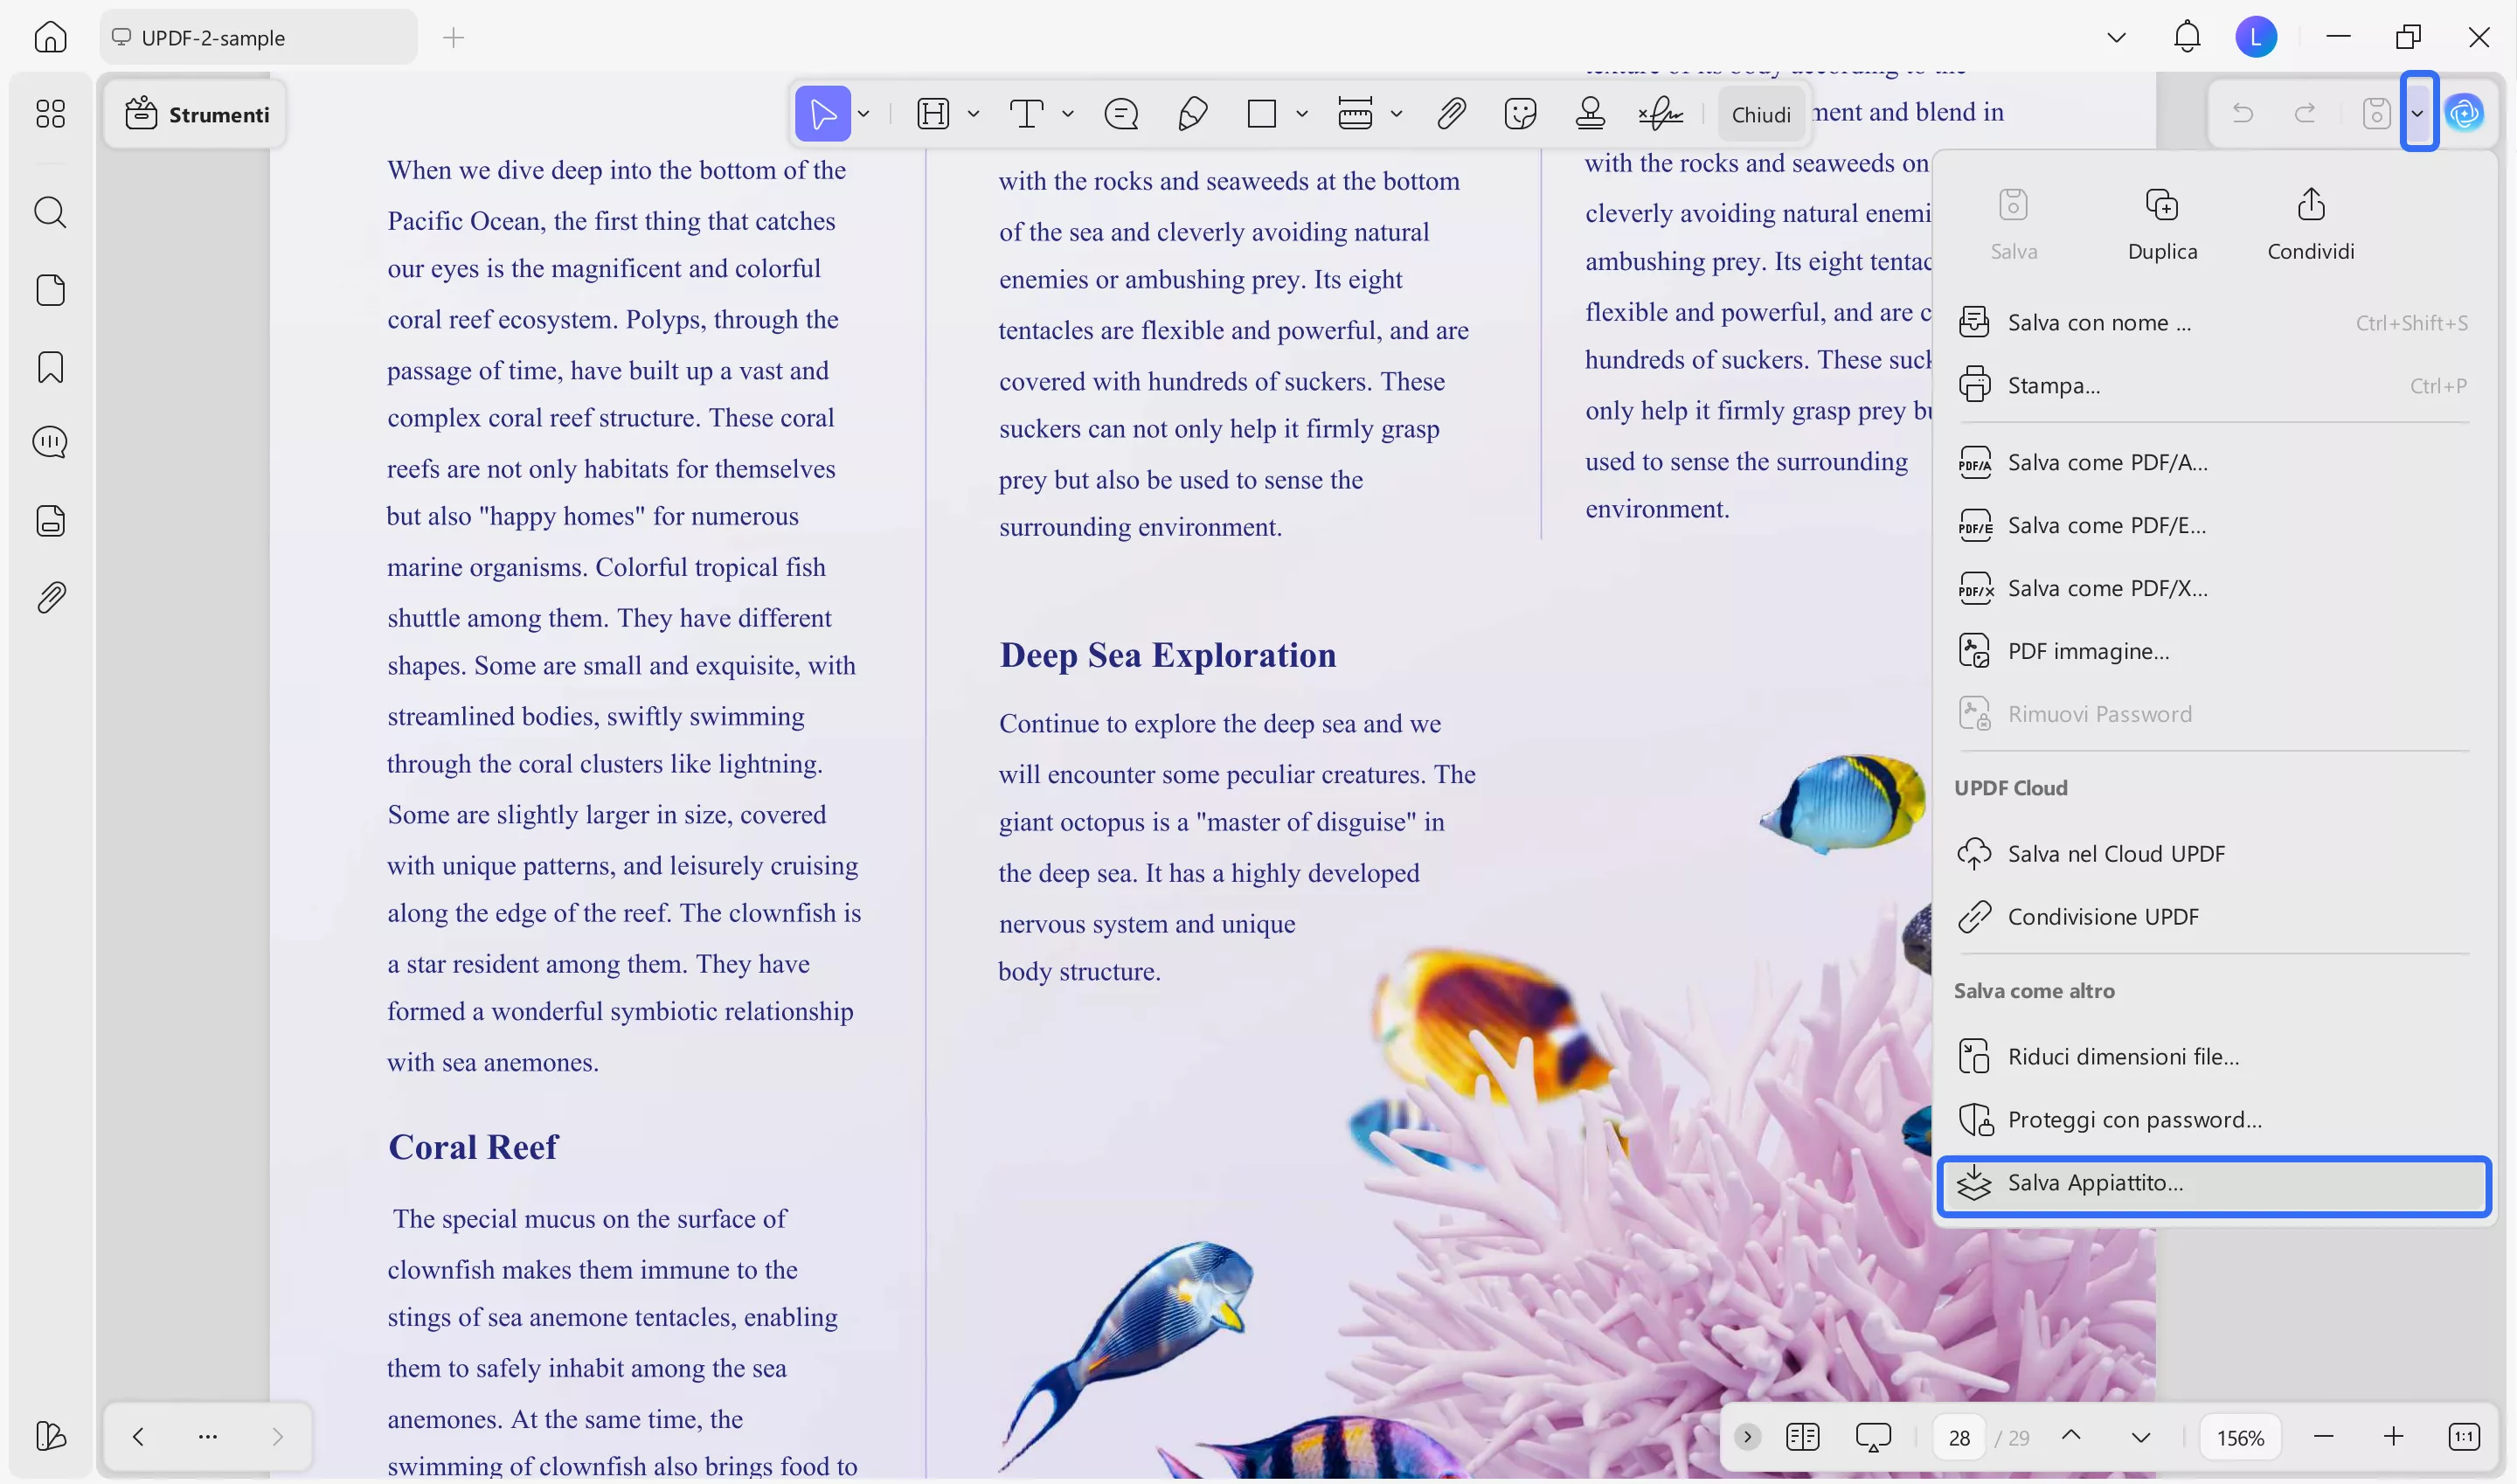Click the attachment paperclip toolbar icon
Viewport: 2517px width, 1484px height.
tap(1450, 114)
